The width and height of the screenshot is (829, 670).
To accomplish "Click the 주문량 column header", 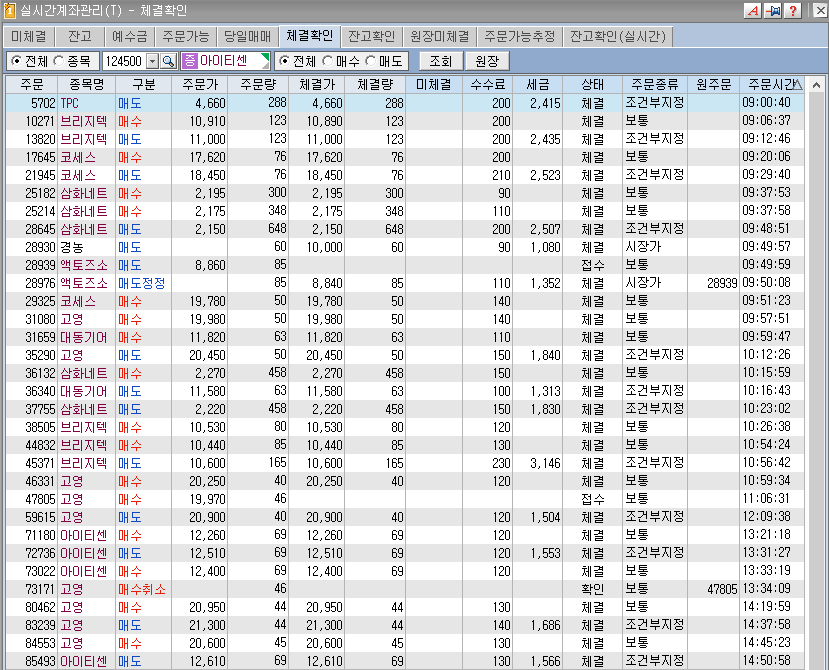I will 258,85.
